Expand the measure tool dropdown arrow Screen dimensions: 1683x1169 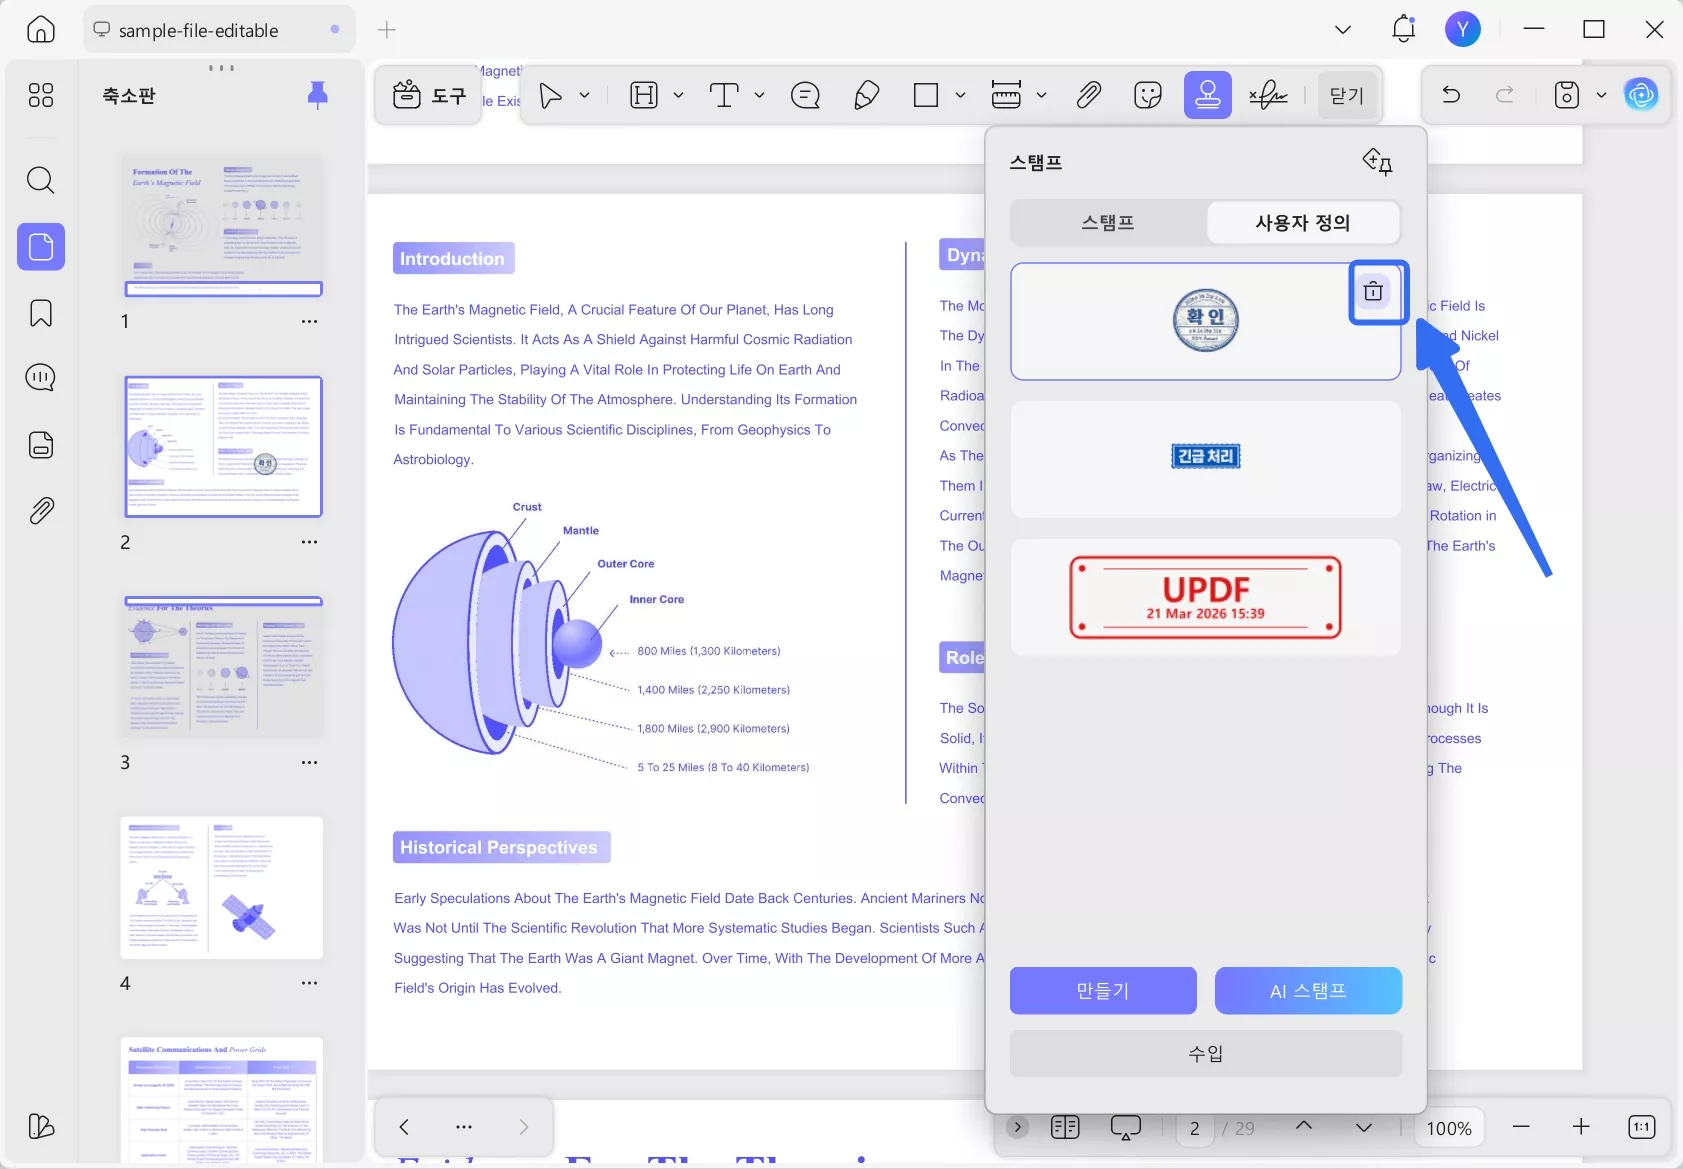1041,95
